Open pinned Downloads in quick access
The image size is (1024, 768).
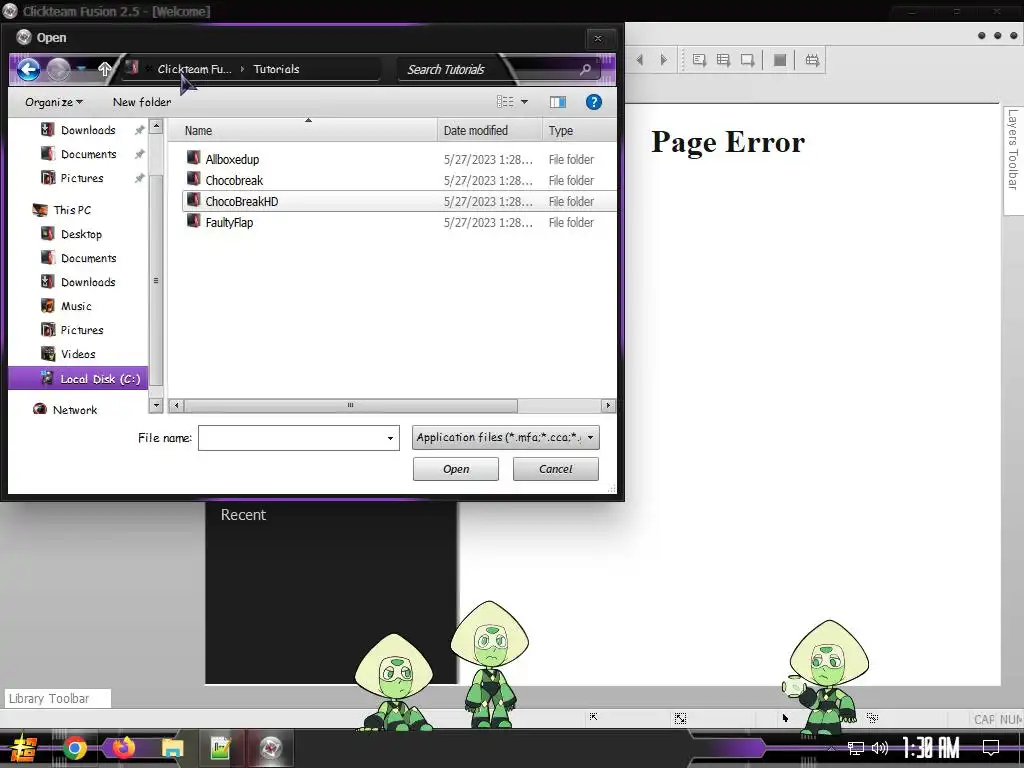tap(88, 130)
